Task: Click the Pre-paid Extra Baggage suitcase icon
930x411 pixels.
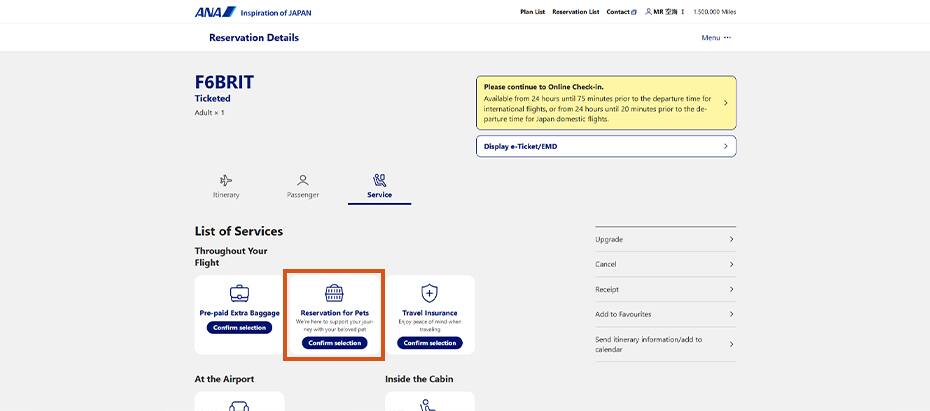Action: pos(239,293)
